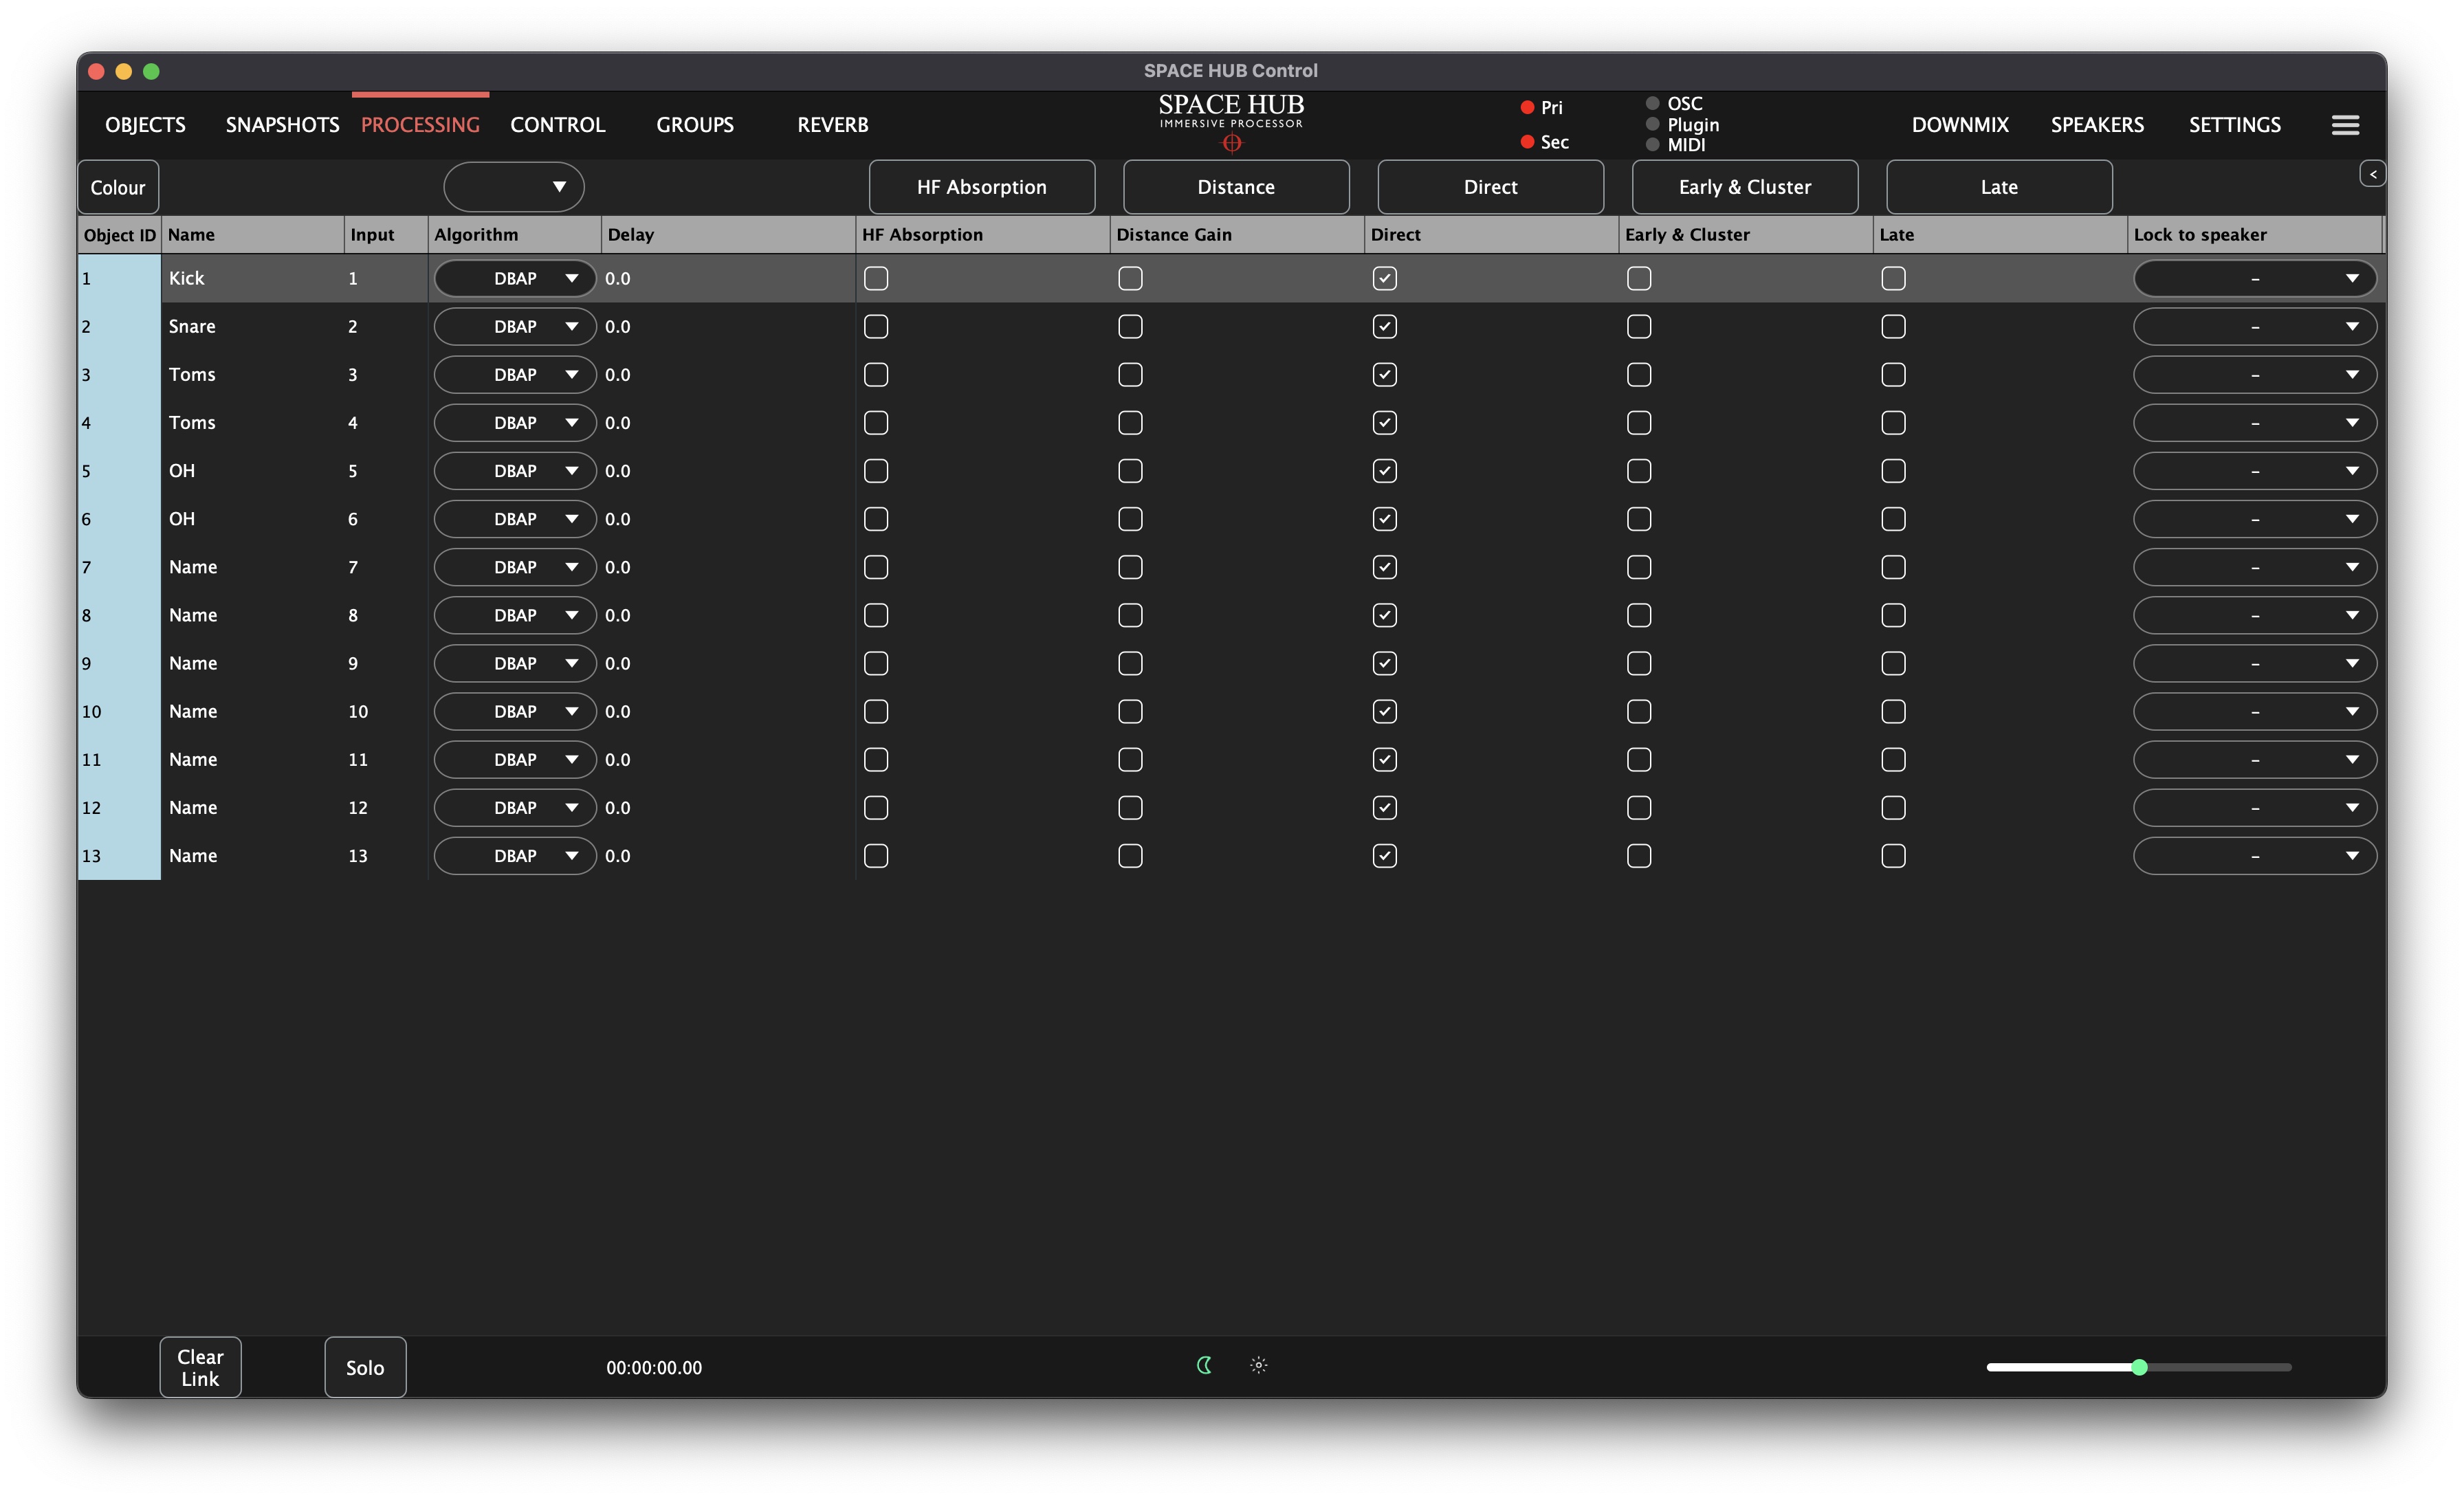
Task: Click the Colour button
Action: [118, 187]
